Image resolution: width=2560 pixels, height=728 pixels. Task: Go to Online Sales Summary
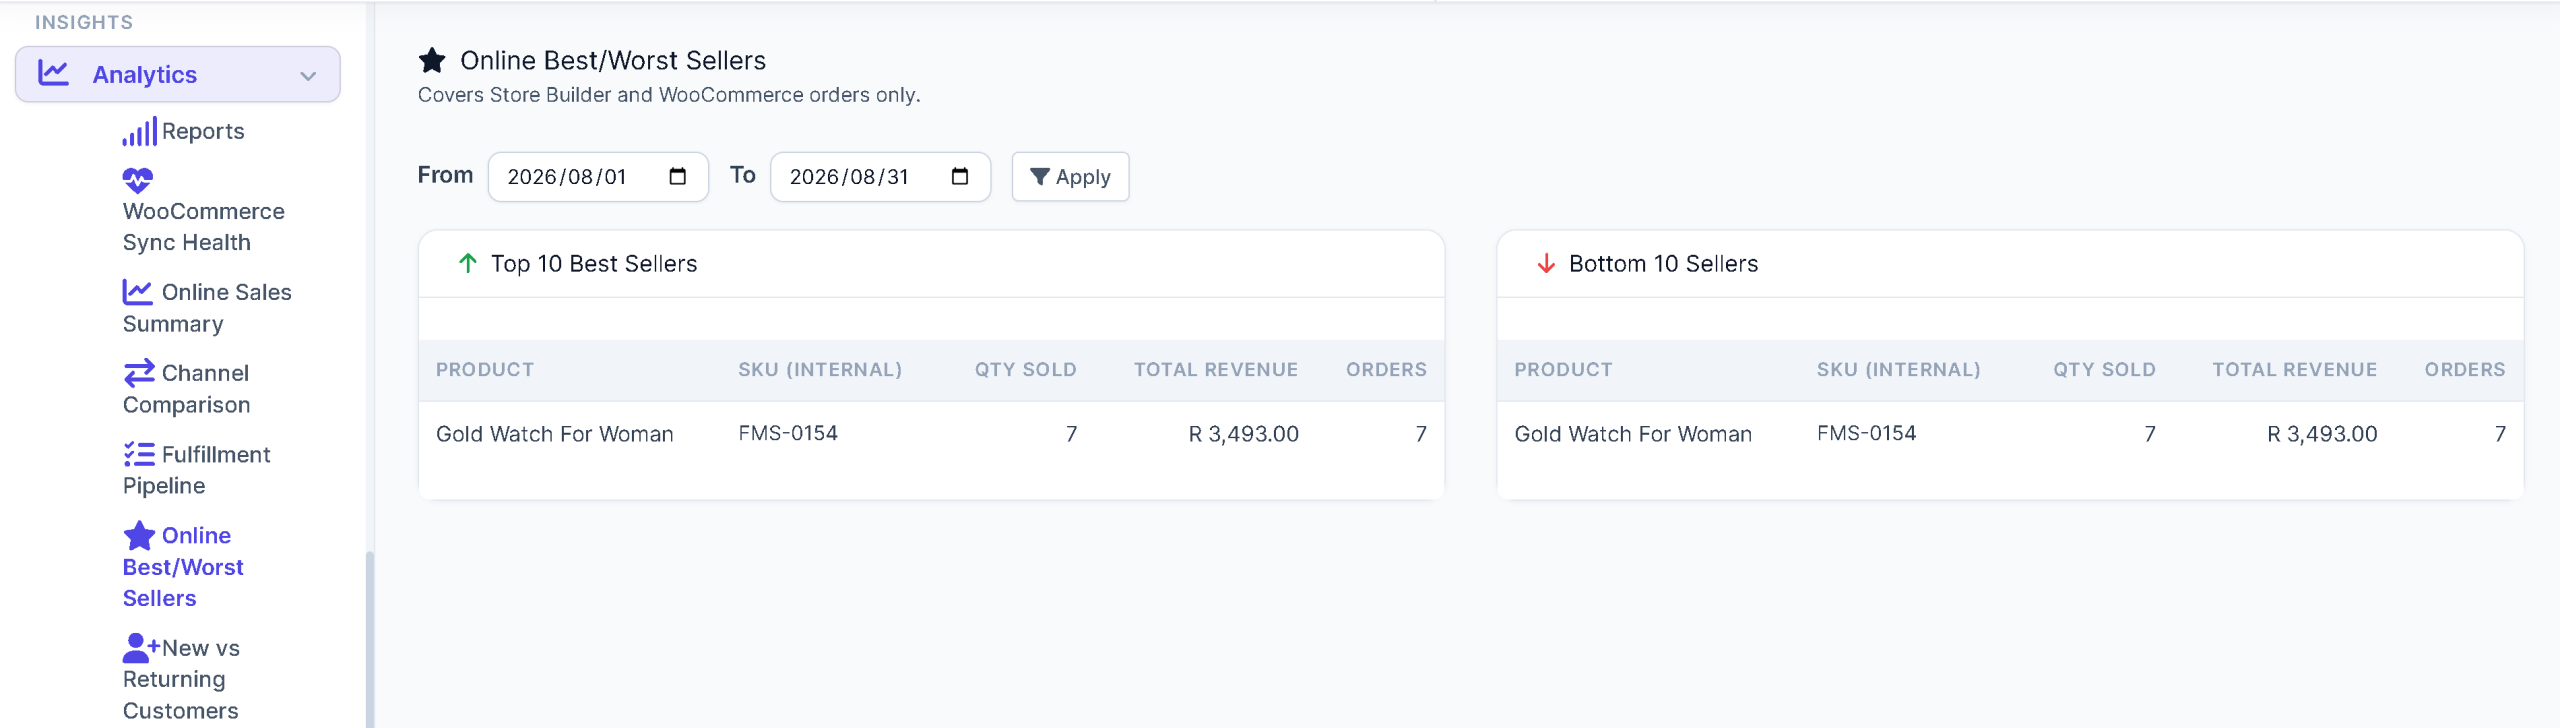[x=207, y=308]
